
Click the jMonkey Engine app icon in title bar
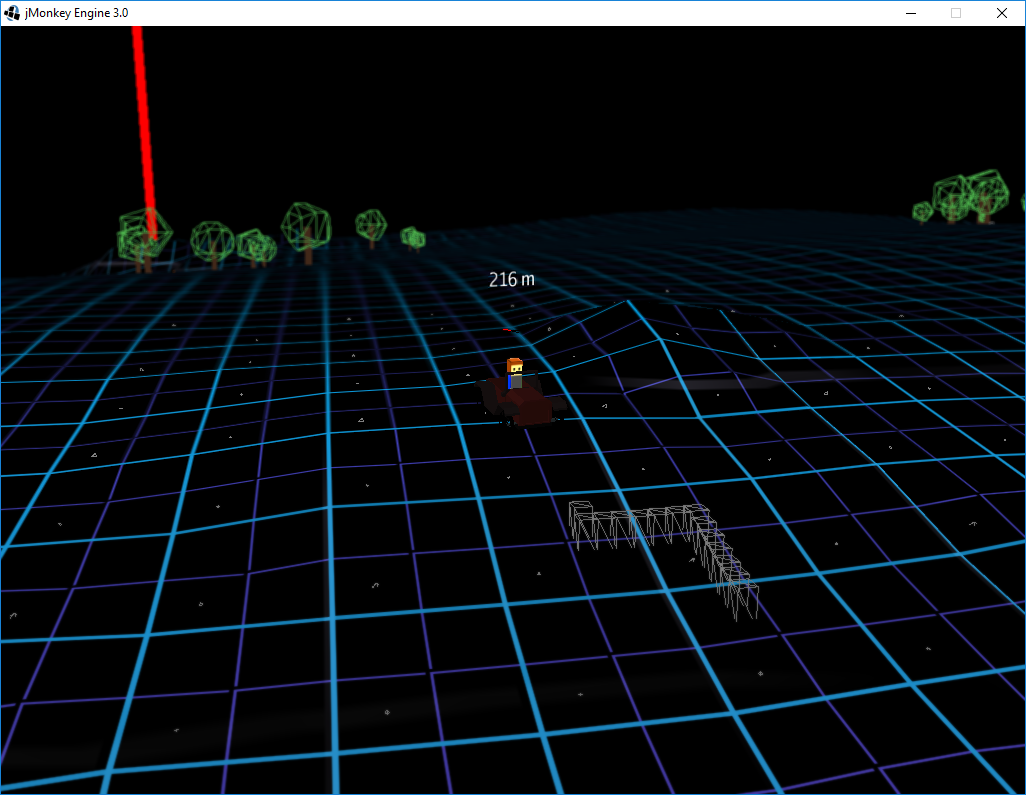12,13
